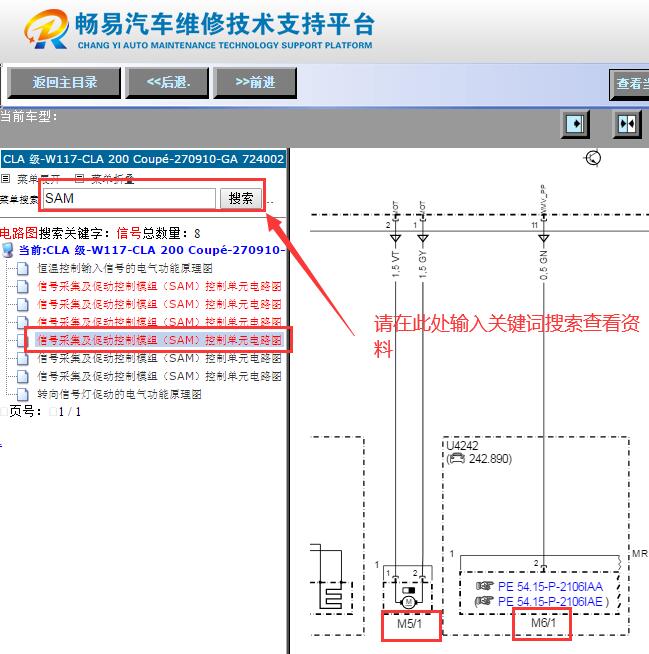The height and width of the screenshot is (654, 649).
Task: Select the CLA 级-W117-CLA 200 Coupé vehicle title bar
Action: pyautogui.click(x=143, y=159)
